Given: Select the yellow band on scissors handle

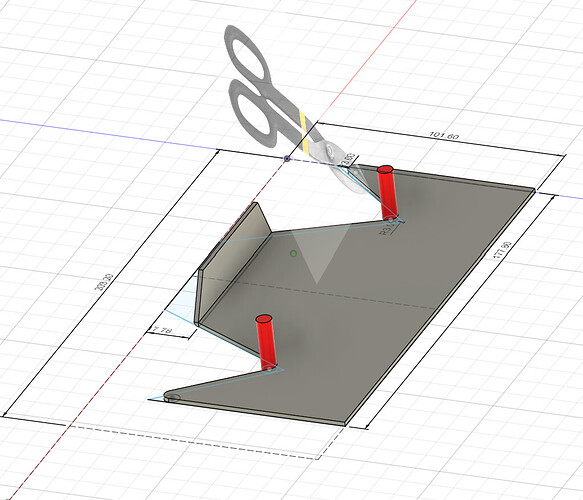Looking at the screenshot, I should (x=305, y=132).
